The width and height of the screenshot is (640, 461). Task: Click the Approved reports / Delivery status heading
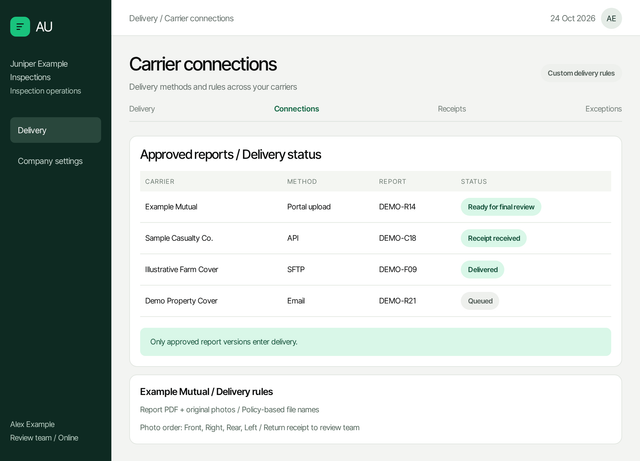tap(230, 154)
